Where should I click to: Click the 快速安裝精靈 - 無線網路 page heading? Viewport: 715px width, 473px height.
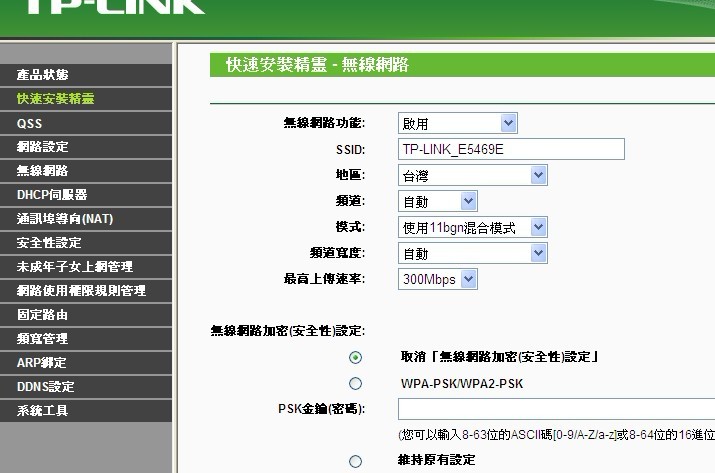tap(317, 65)
